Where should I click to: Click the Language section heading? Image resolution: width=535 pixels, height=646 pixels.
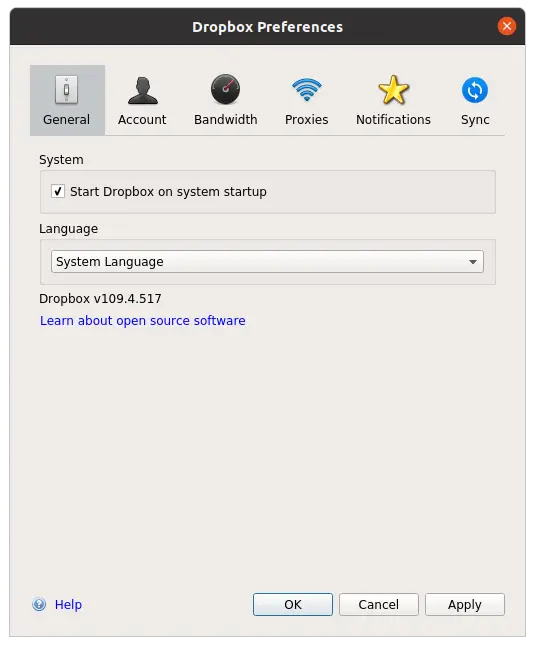pos(68,229)
